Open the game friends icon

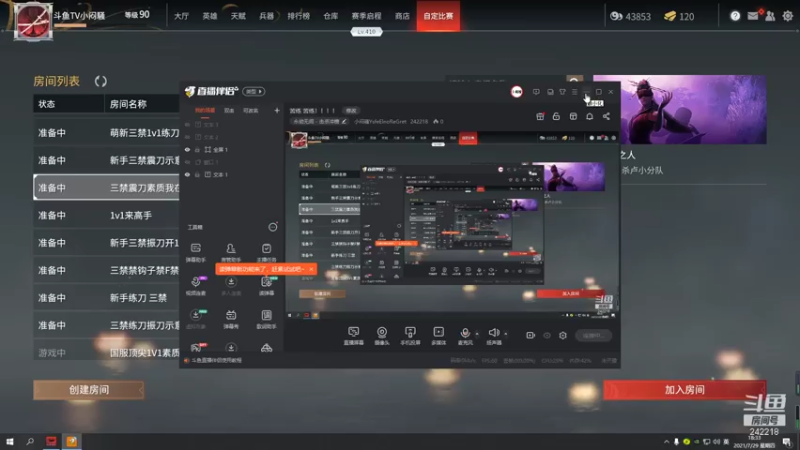click(x=770, y=16)
